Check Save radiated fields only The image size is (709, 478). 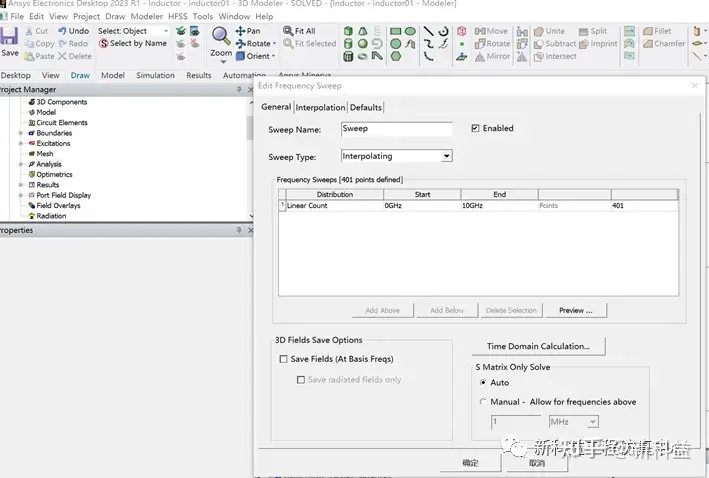(x=301, y=380)
